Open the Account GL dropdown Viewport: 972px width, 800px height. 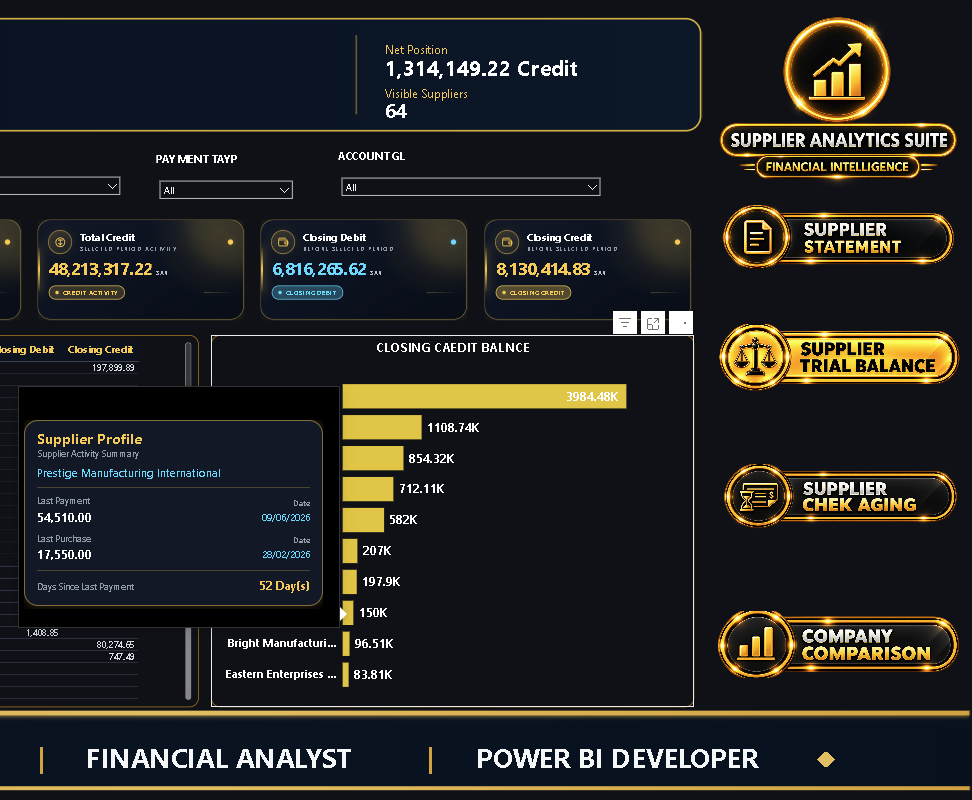pyautogui.click(x=471, y=187)
